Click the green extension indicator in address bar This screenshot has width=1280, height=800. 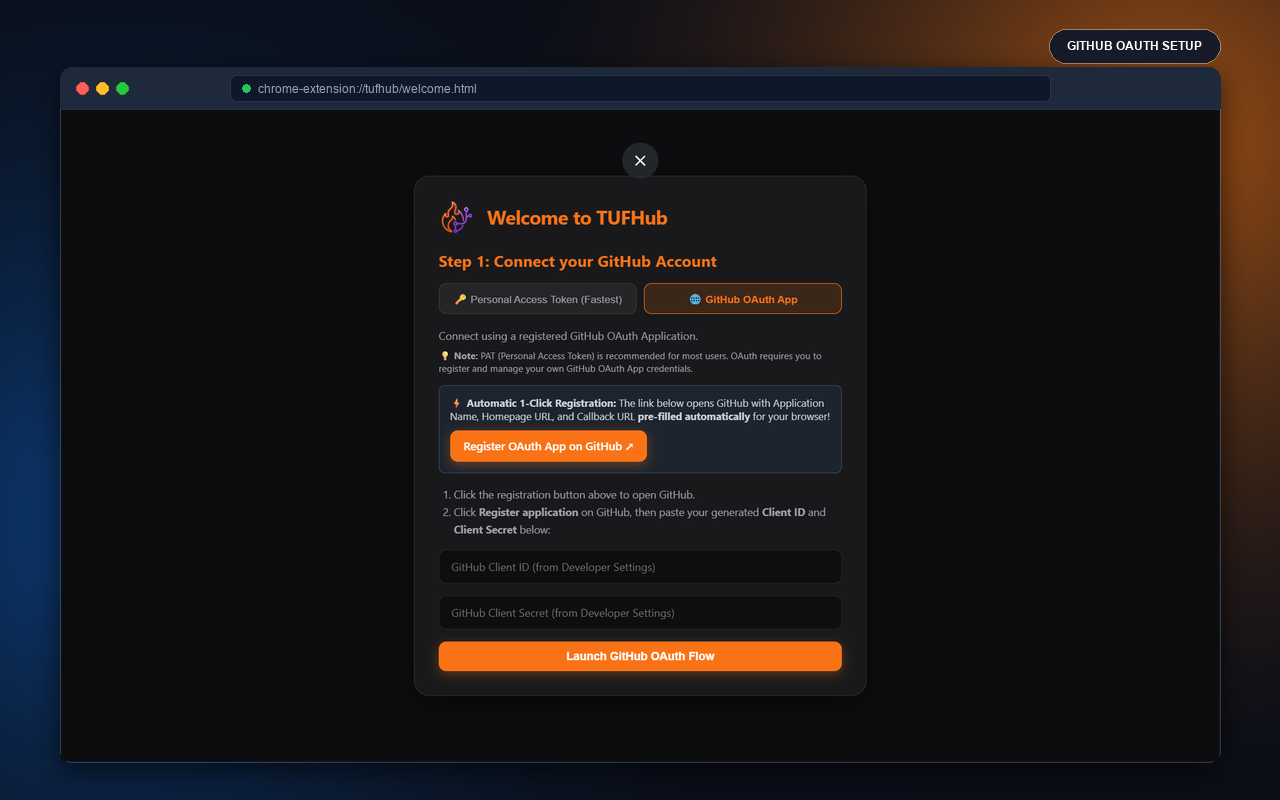(247, 88)
